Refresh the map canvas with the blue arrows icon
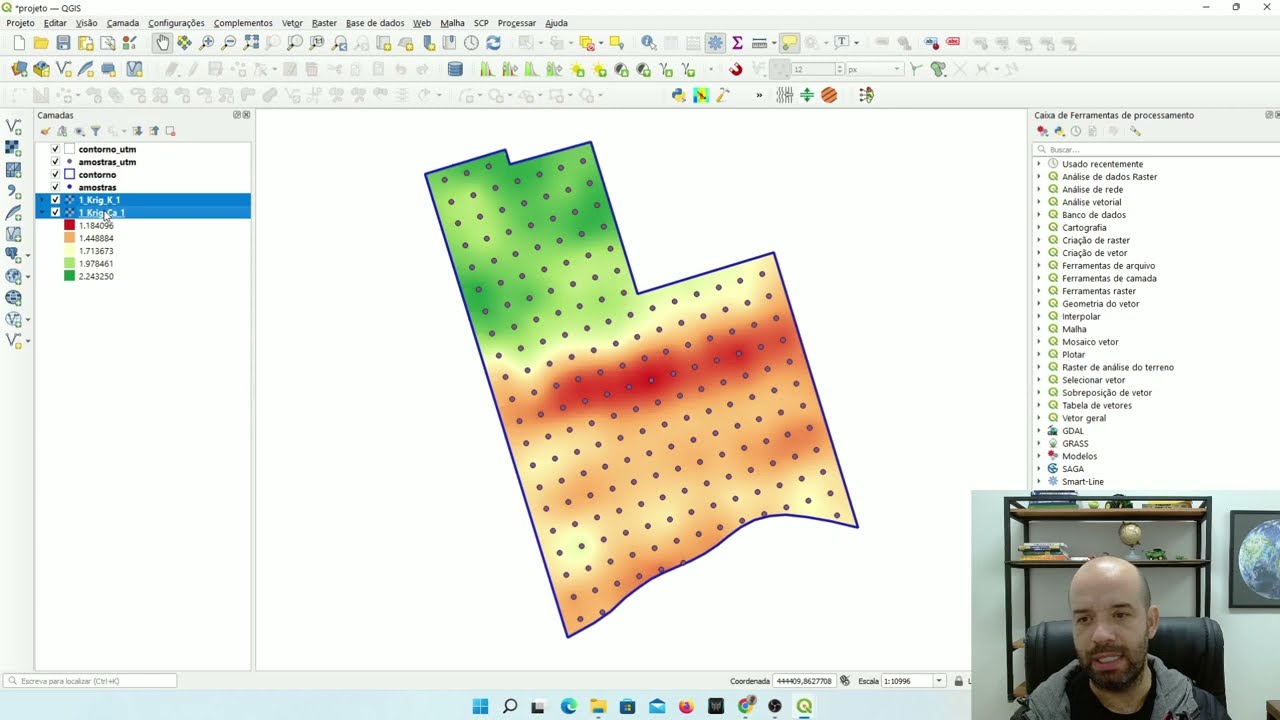The image size is (1280, 720). 493,43
